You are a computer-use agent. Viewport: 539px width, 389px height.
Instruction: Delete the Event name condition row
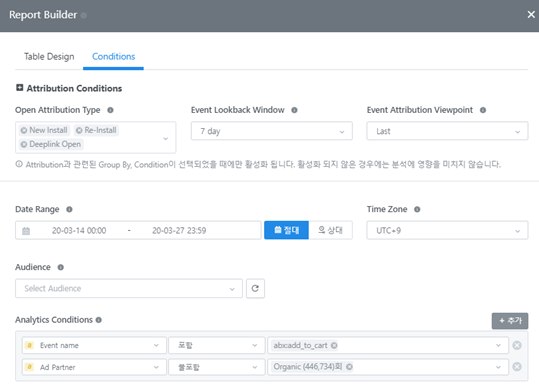[517, 345]
